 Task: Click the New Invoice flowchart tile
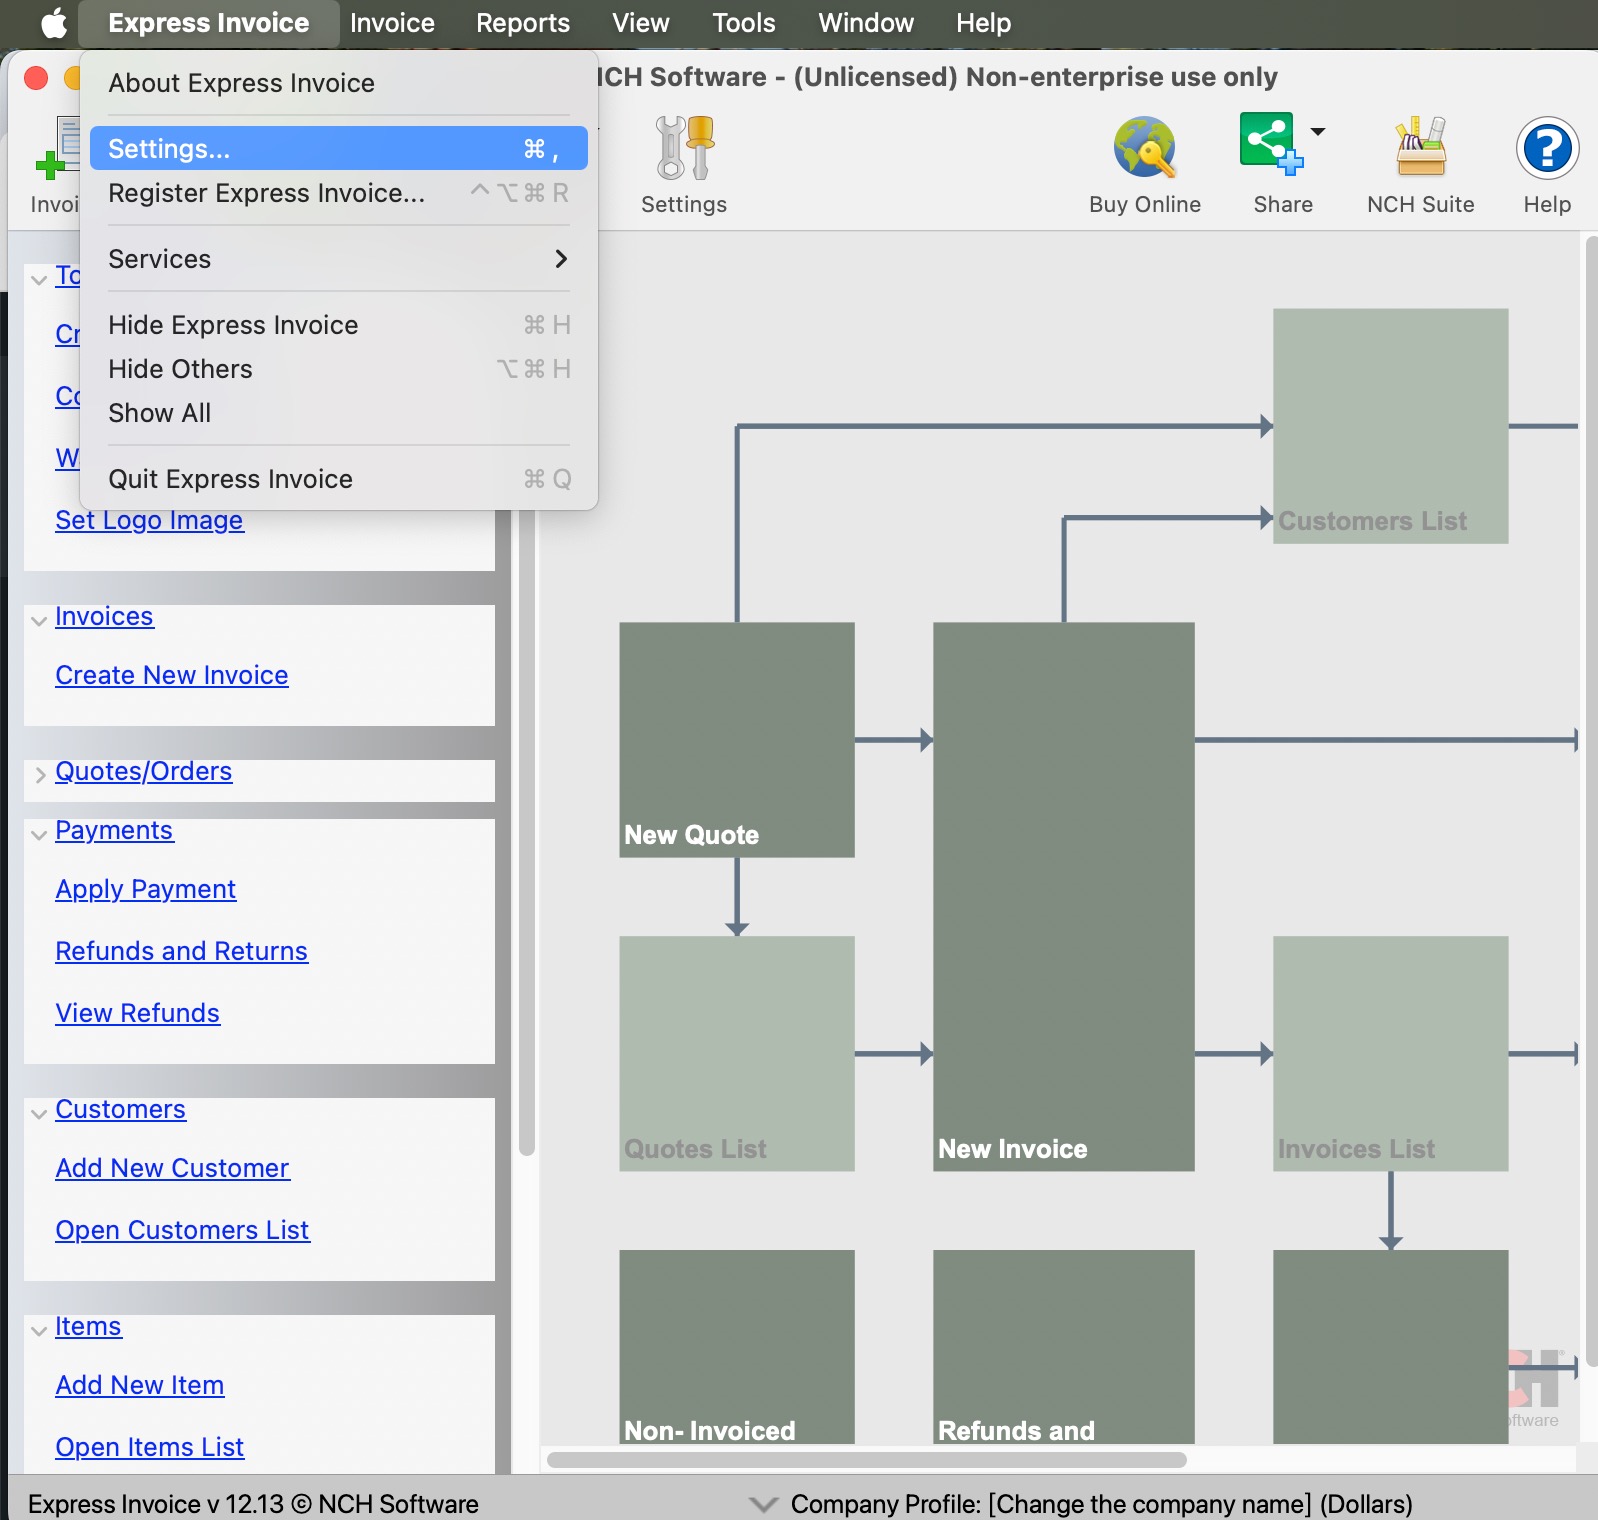(1063, 896)
